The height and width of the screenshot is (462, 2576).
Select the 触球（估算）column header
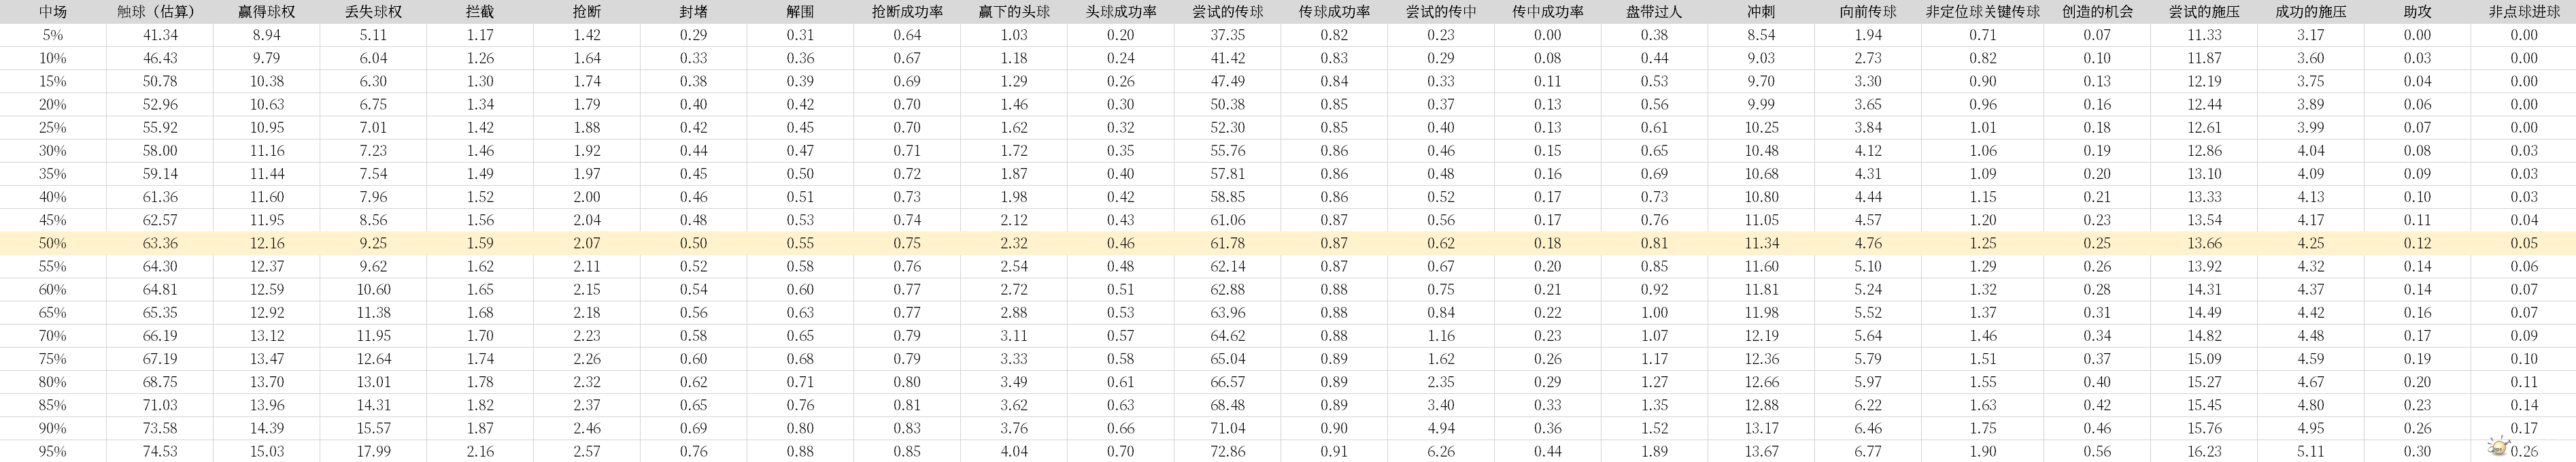tap(160, 12)
